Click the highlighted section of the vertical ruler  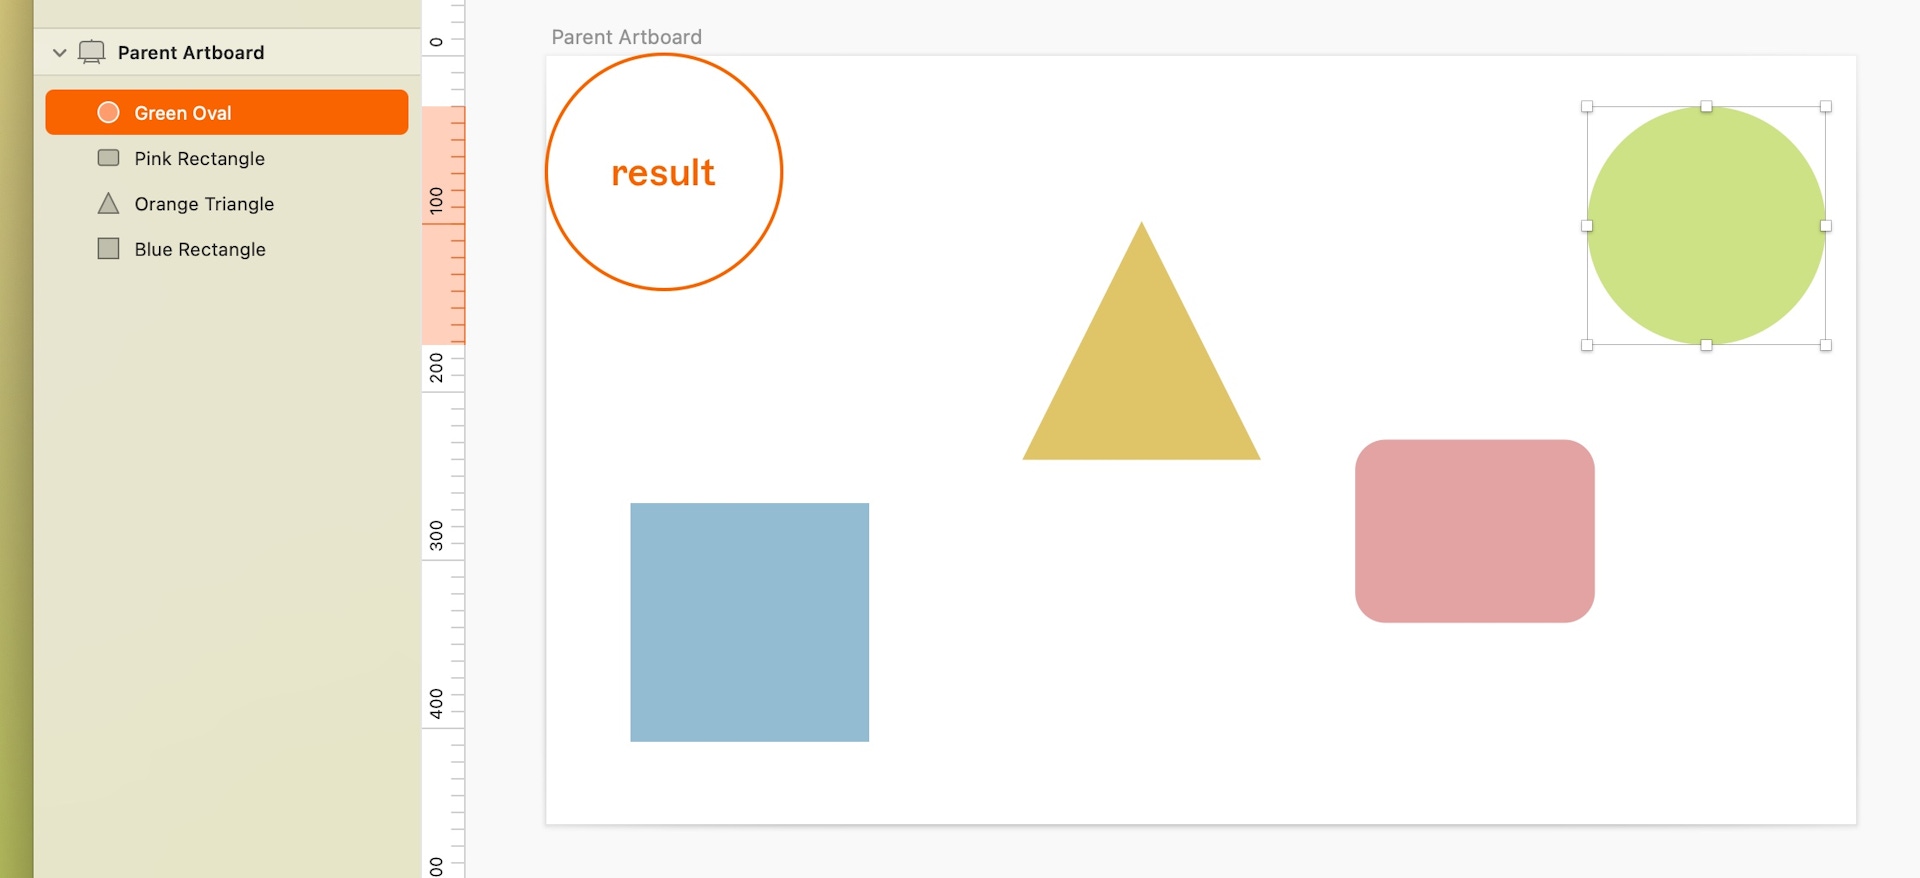coord(443,225)
